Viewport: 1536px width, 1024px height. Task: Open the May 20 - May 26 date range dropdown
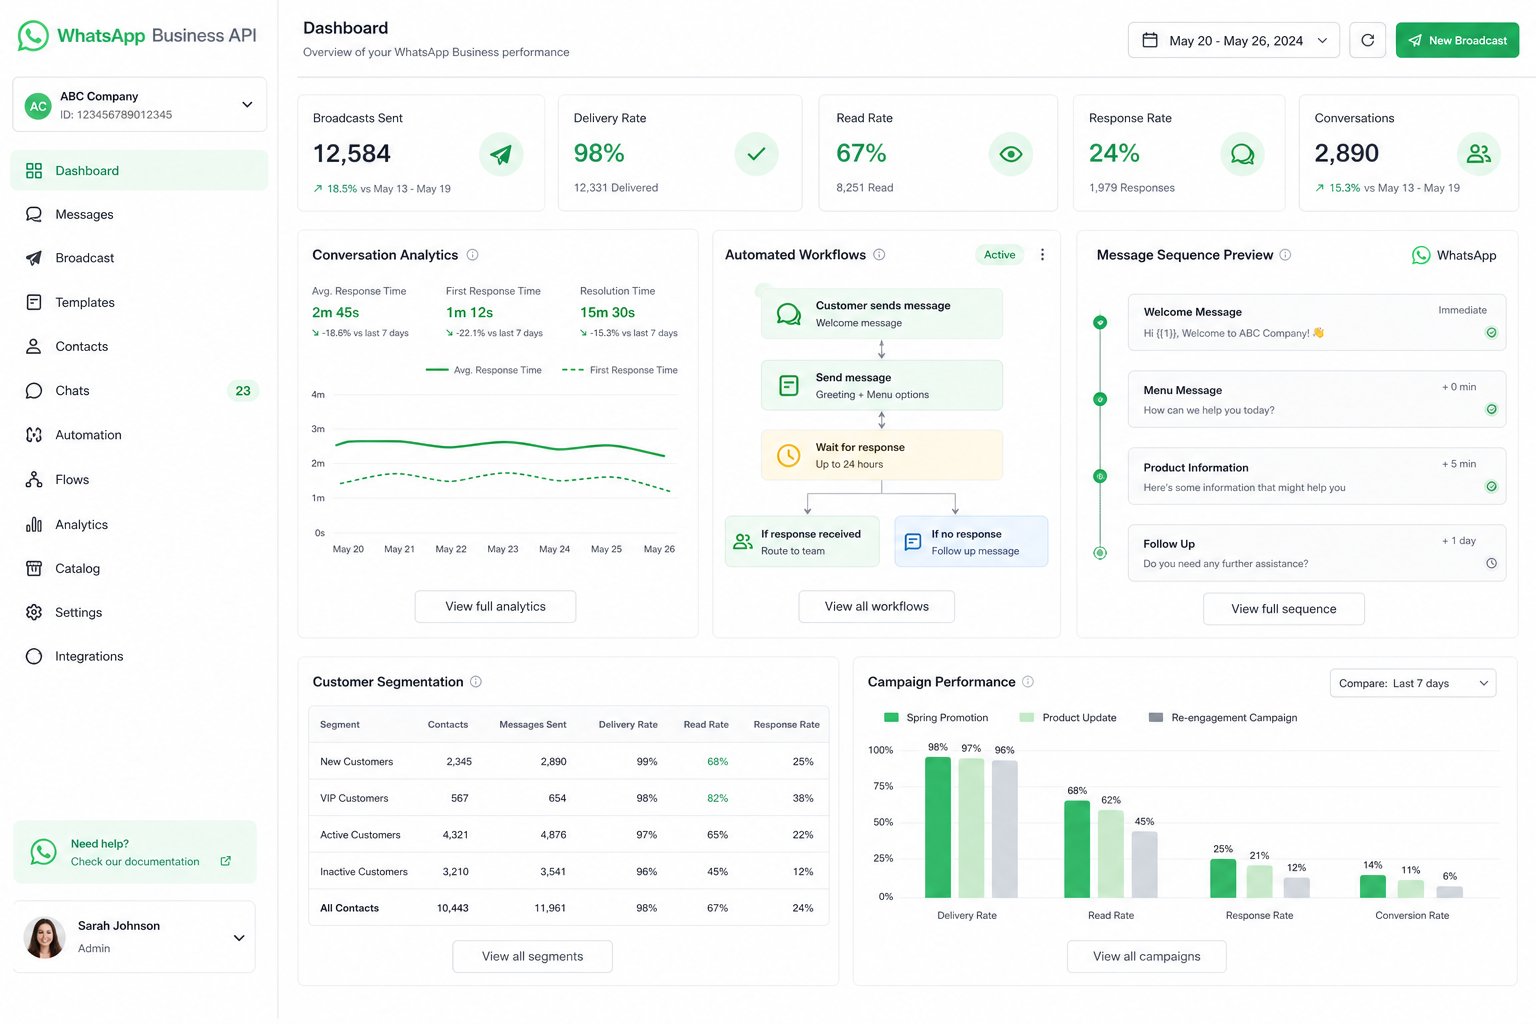pos(1234,40)
